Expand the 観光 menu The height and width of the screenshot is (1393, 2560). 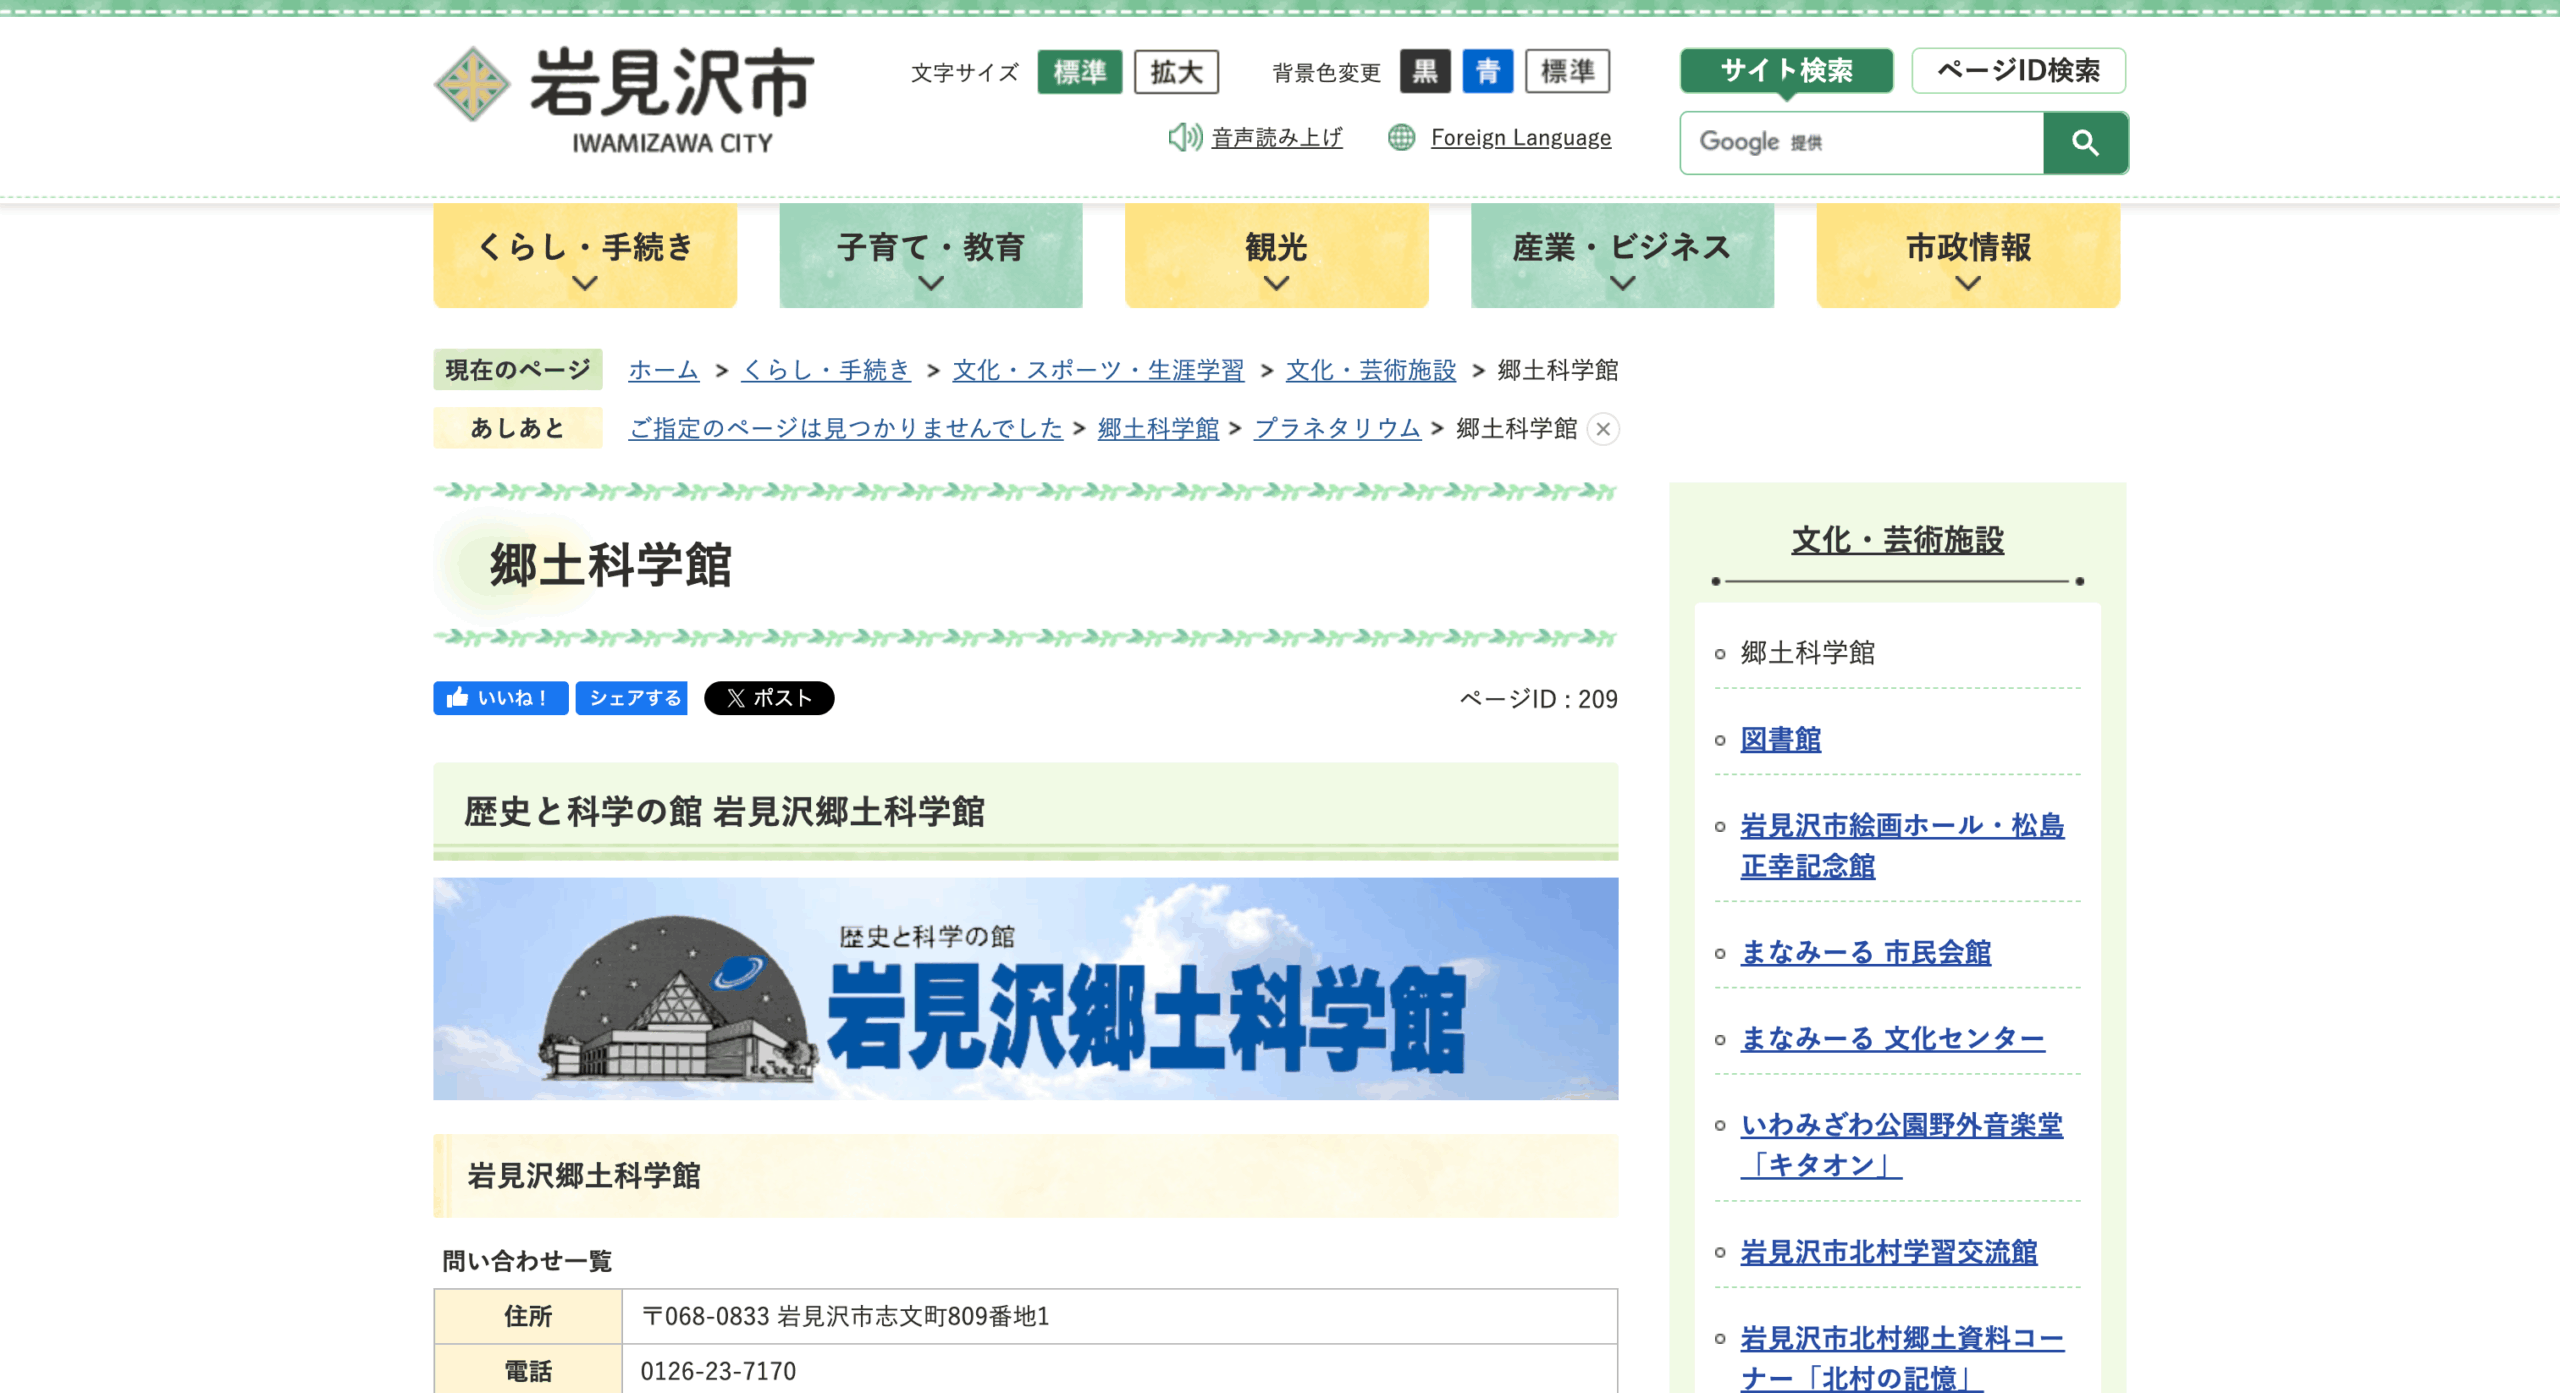click(x=1277, y=256)
